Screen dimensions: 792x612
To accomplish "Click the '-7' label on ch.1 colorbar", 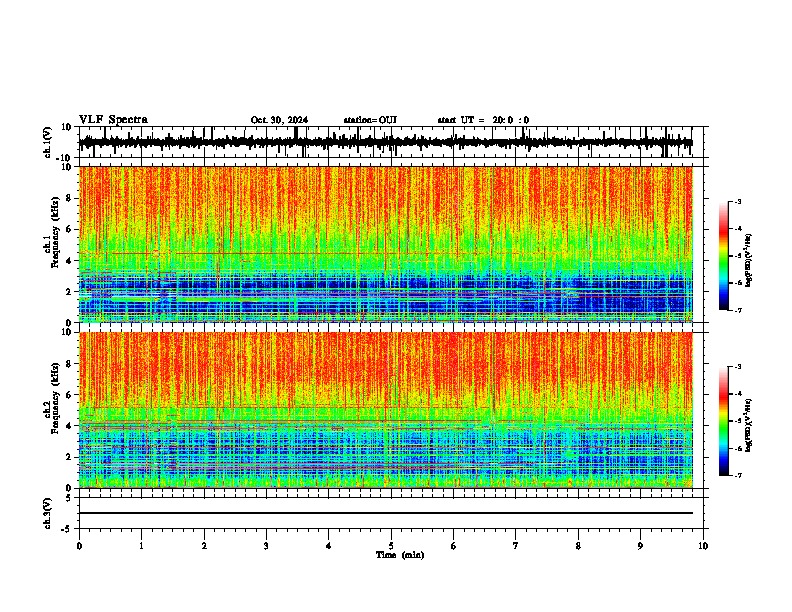I will pyautogui.click(x=737, y=310).
